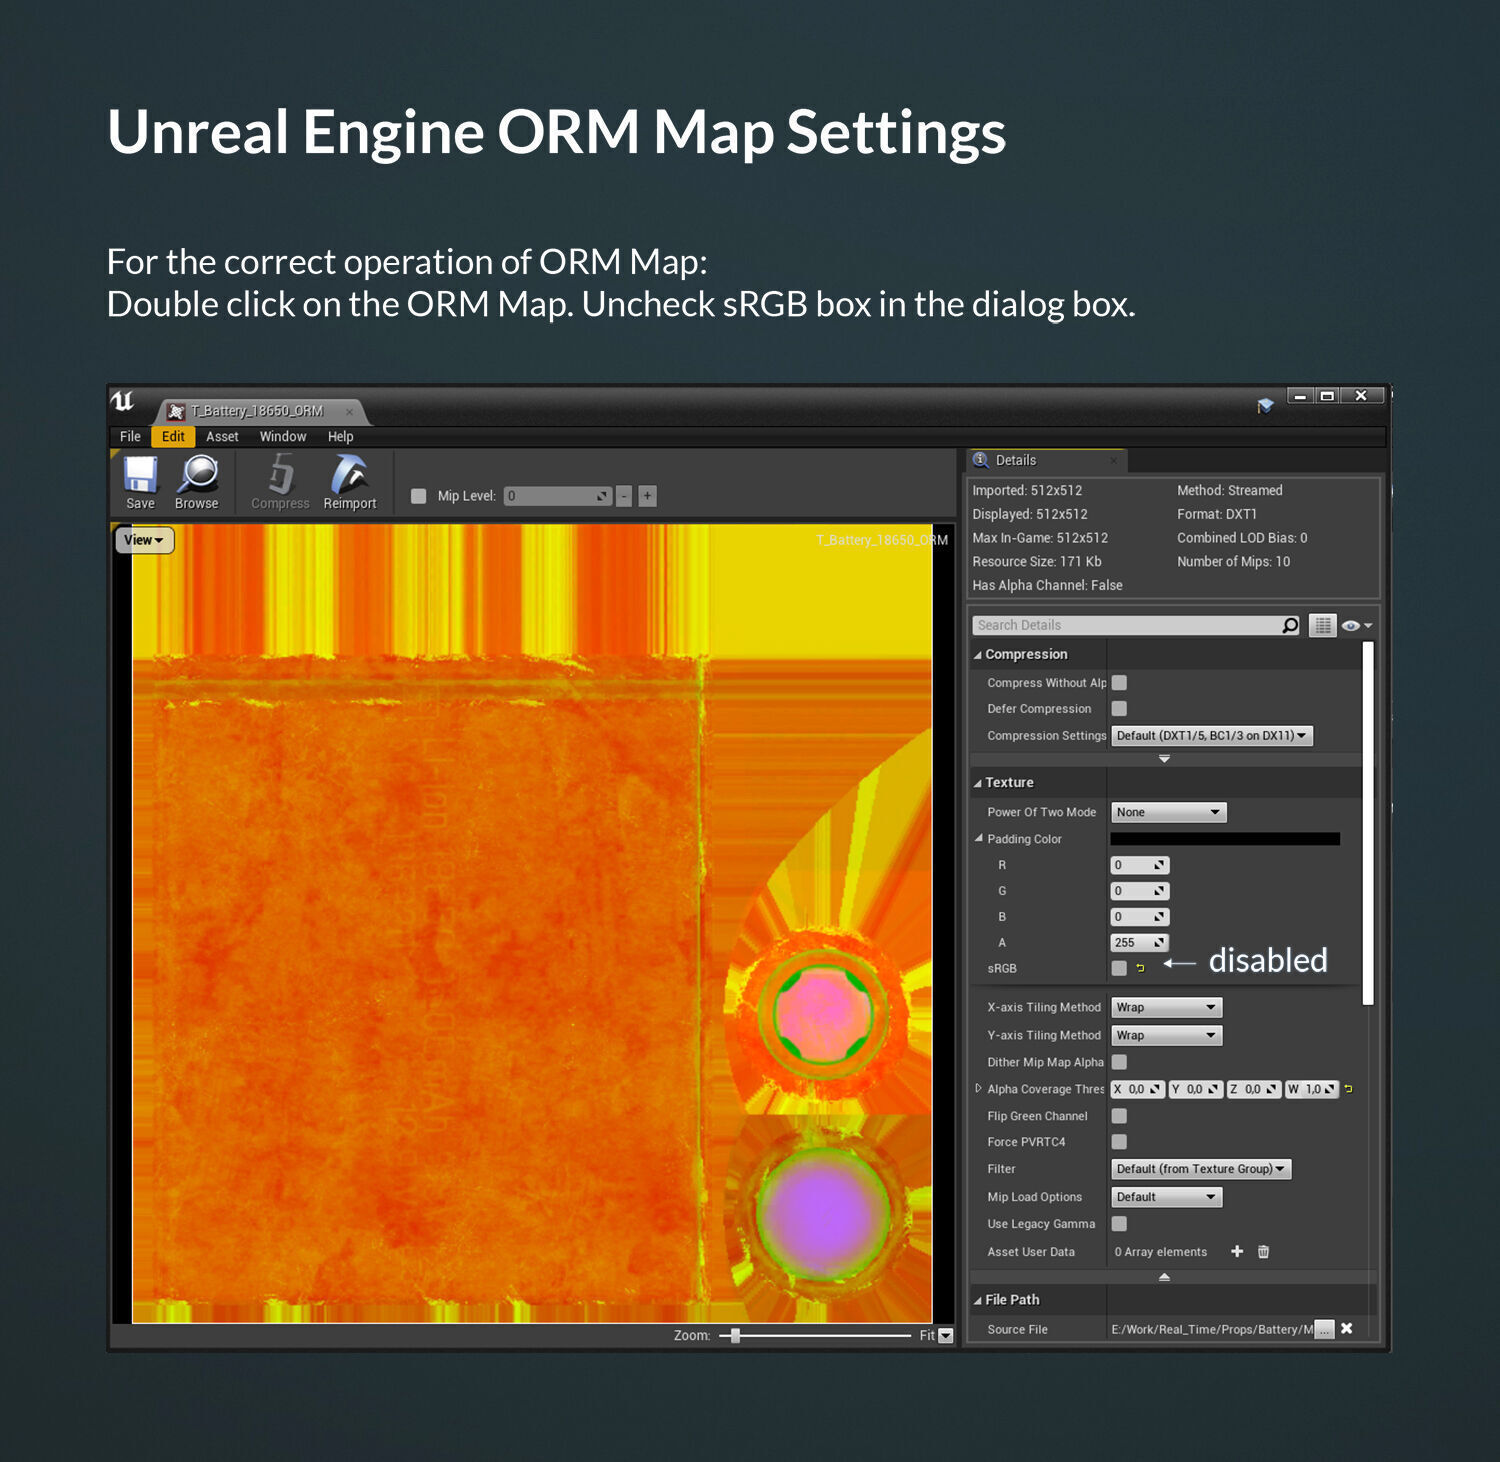Click the Unreal Engine logo icon
The image size is (1500, 1462).
(x=122, y=401)
